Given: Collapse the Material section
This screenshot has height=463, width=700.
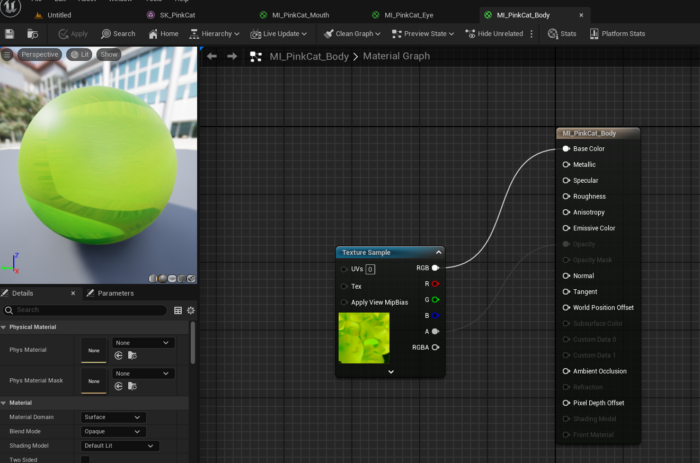Looking at the screenshot, I should pyautogui.click(x=4, y=403).
